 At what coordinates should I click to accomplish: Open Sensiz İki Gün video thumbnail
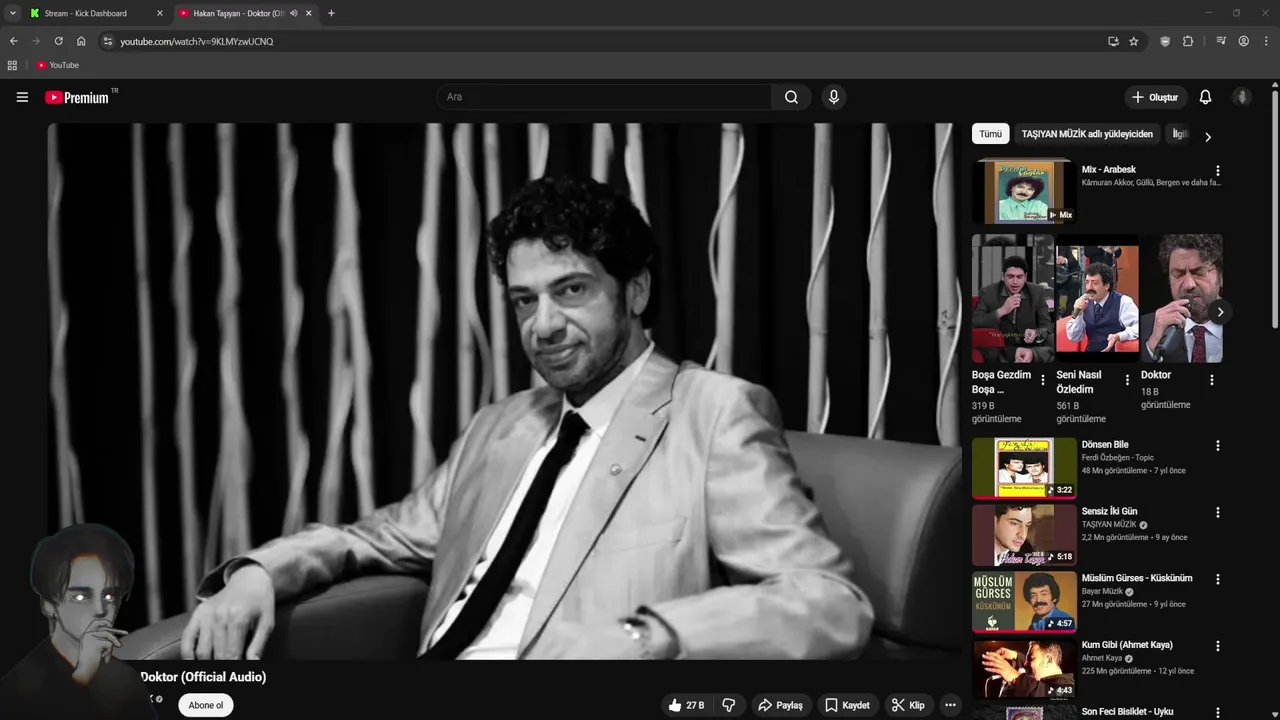coord(1024,535)
